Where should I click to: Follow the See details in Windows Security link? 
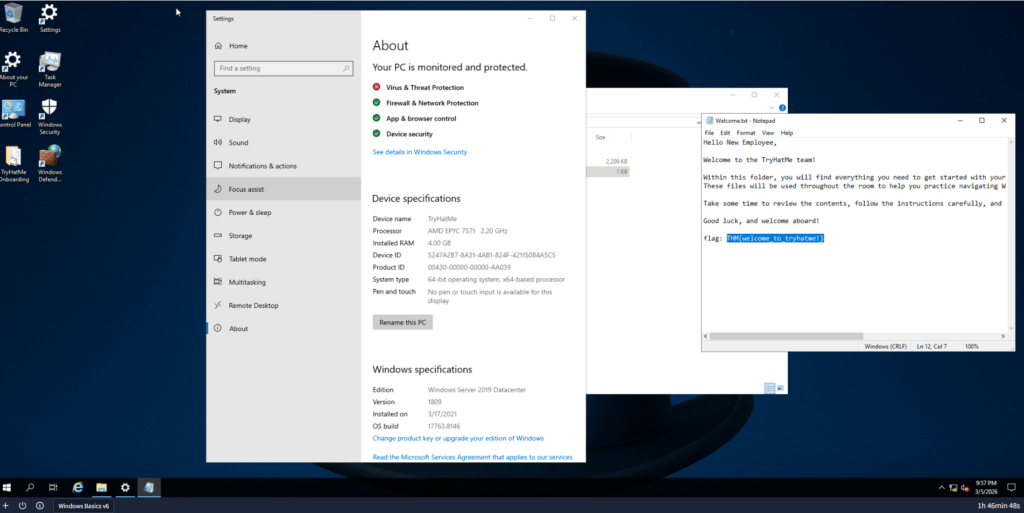click(419, 152)
